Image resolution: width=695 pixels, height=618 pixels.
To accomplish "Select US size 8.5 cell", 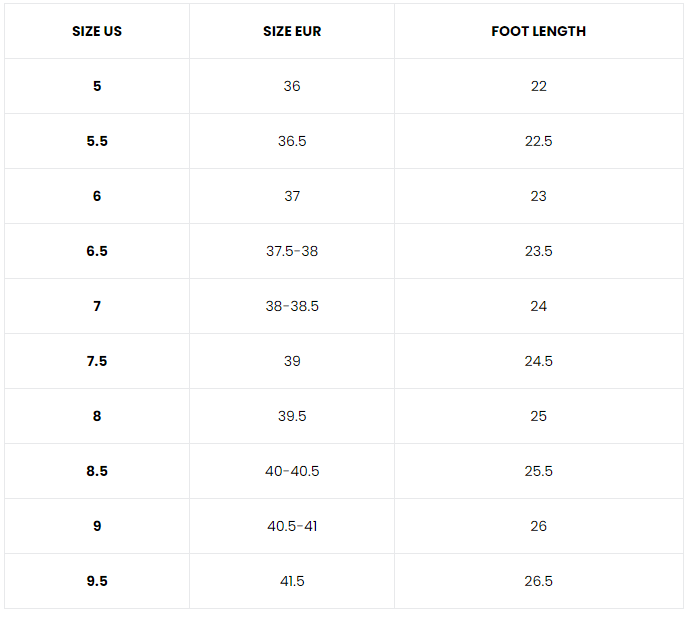I will (x=97, y=471).
